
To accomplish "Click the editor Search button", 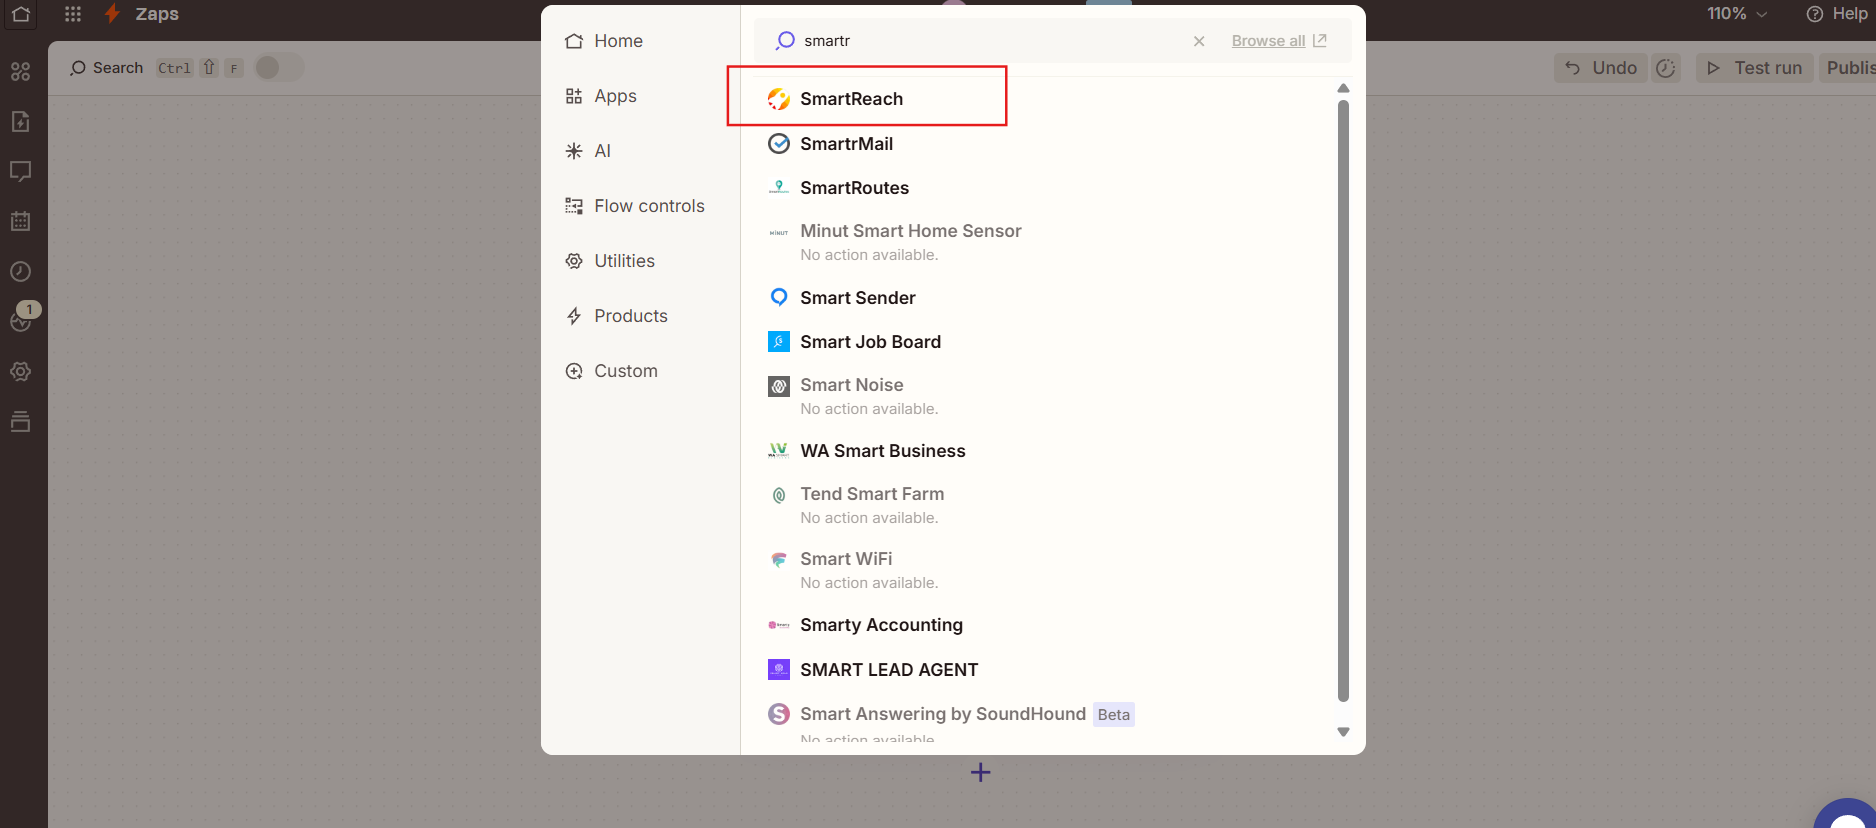I will point(107,68).
